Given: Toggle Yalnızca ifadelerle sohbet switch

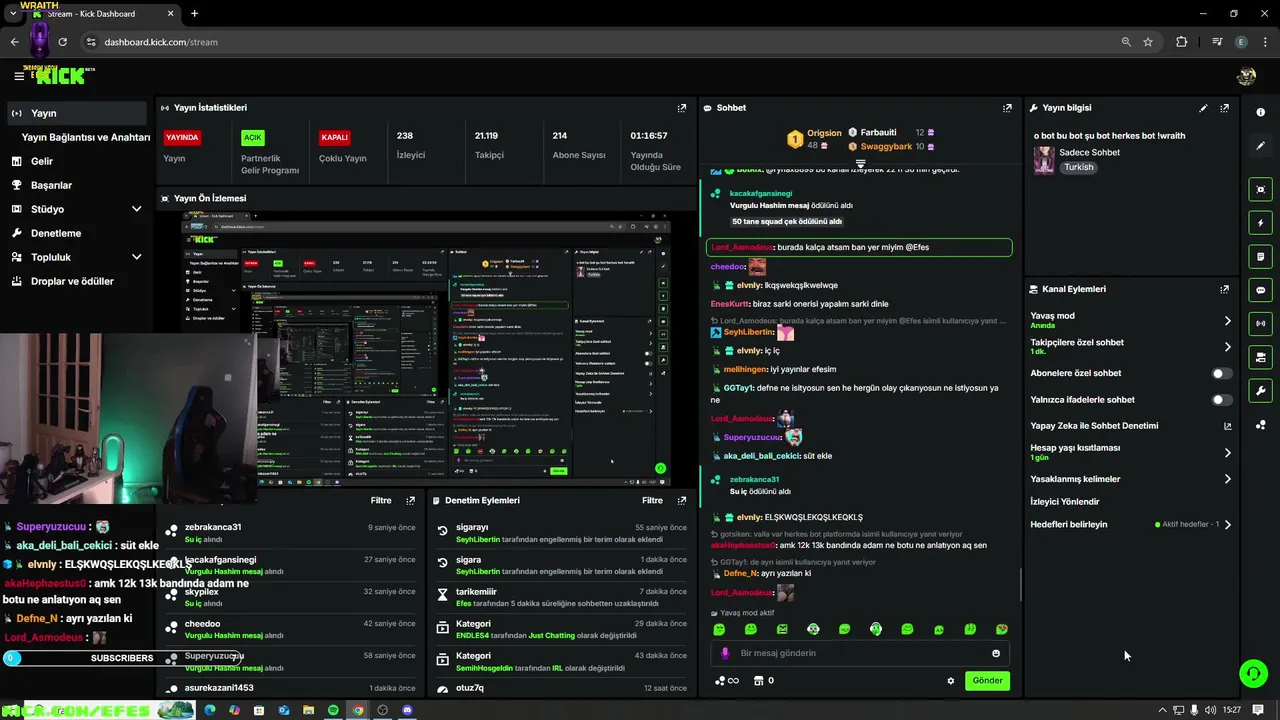Looking at the screenshot, I should click(1221, 400).
